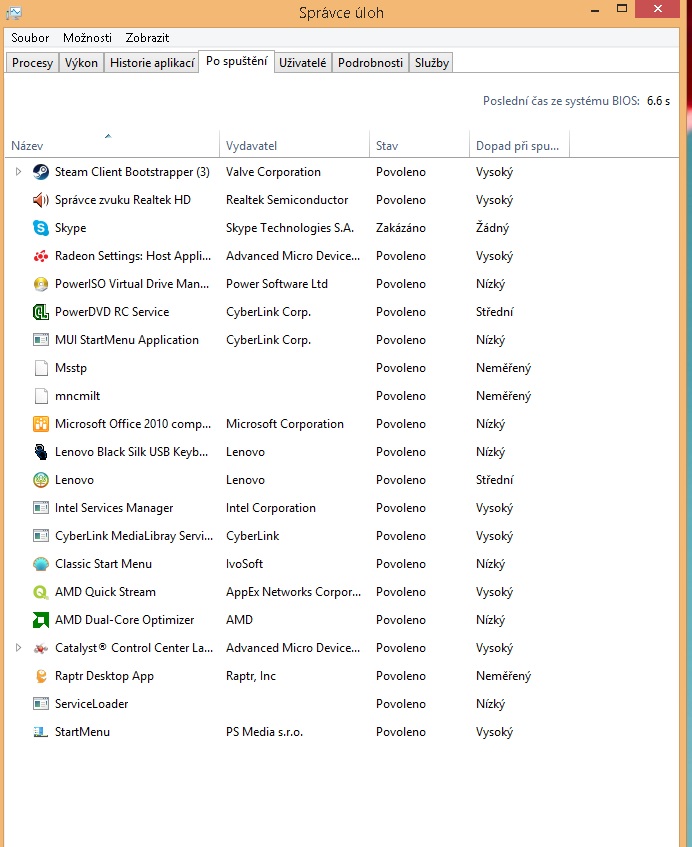Screen dimensions: 692x847
Task: Expand the Steam Client Bootstrapper group
Action: [x=18, y=172]
